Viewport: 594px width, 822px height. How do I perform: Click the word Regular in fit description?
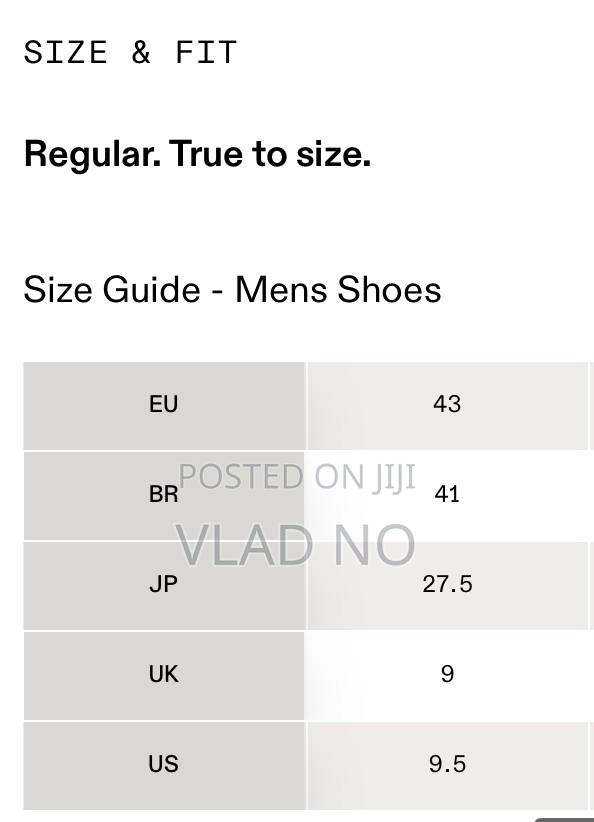[92, 154]
